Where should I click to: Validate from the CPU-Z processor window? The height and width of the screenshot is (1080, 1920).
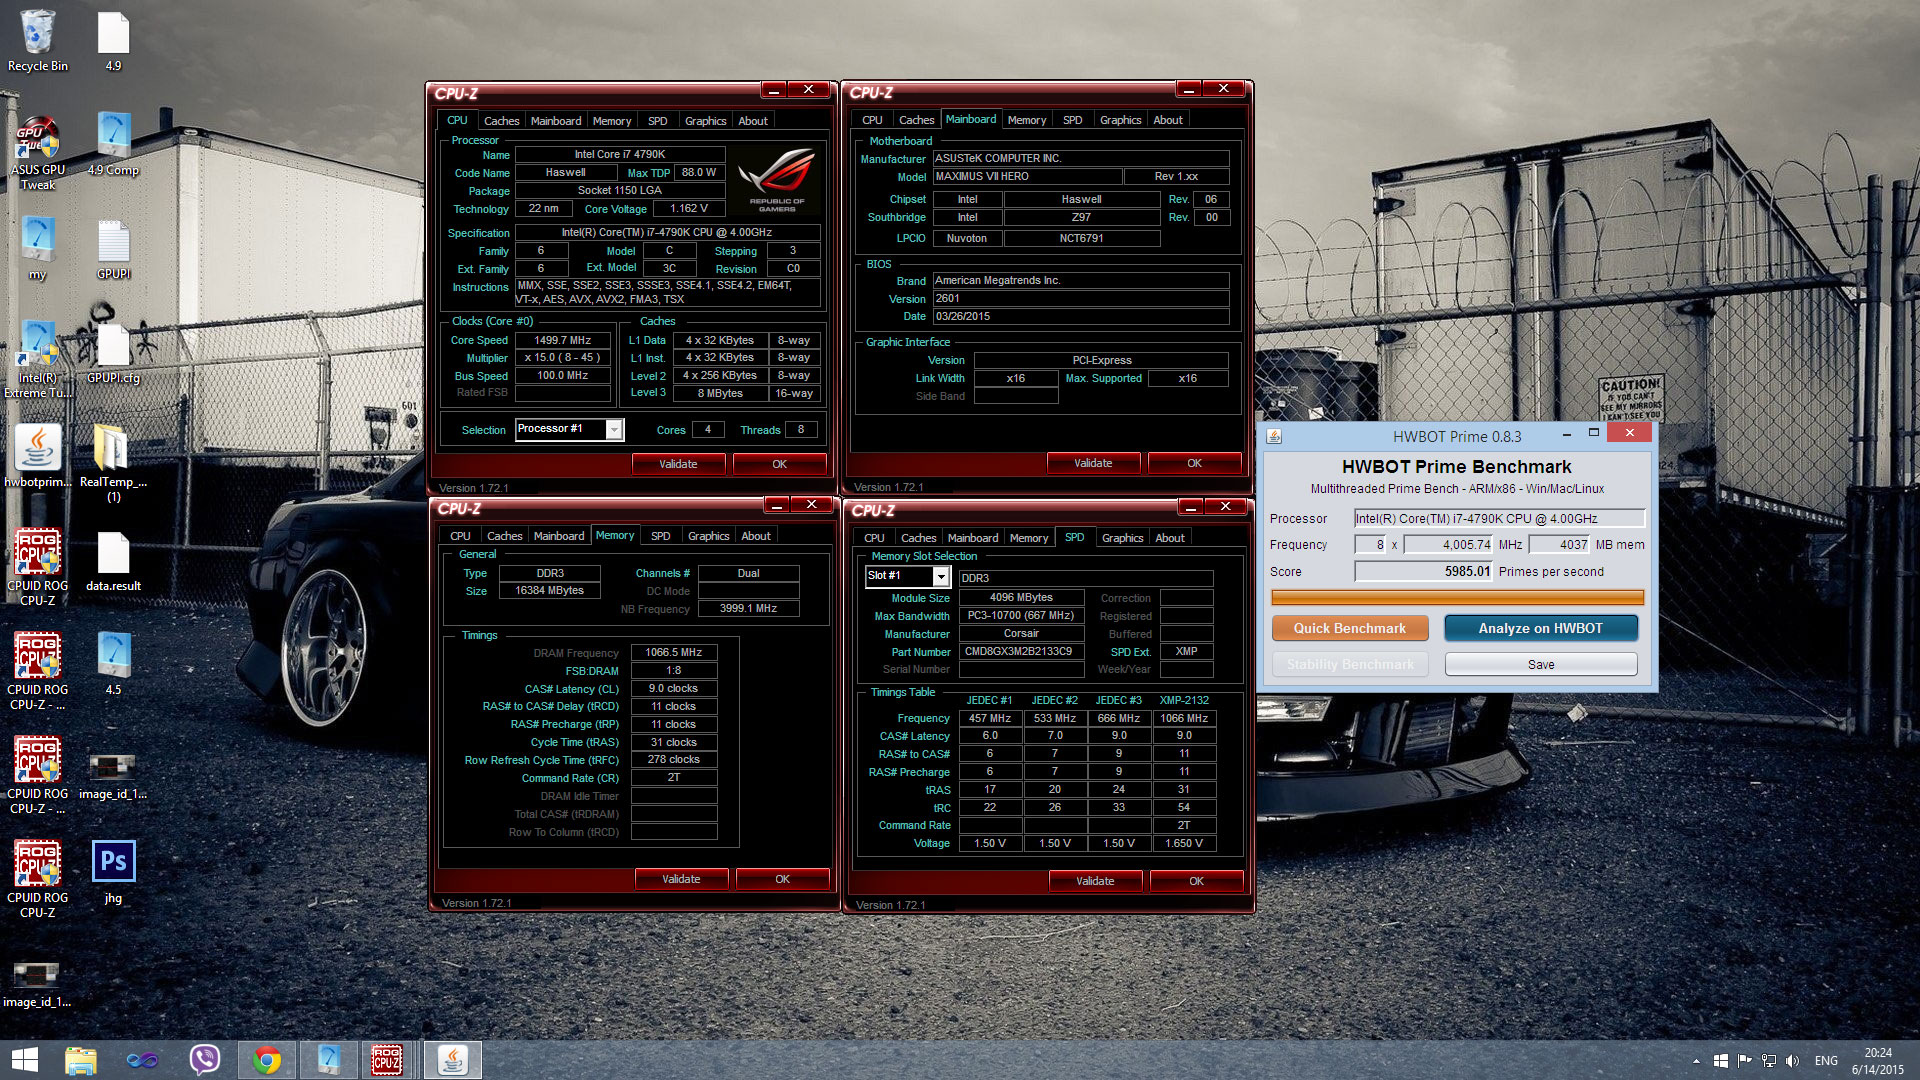(678, 464)
